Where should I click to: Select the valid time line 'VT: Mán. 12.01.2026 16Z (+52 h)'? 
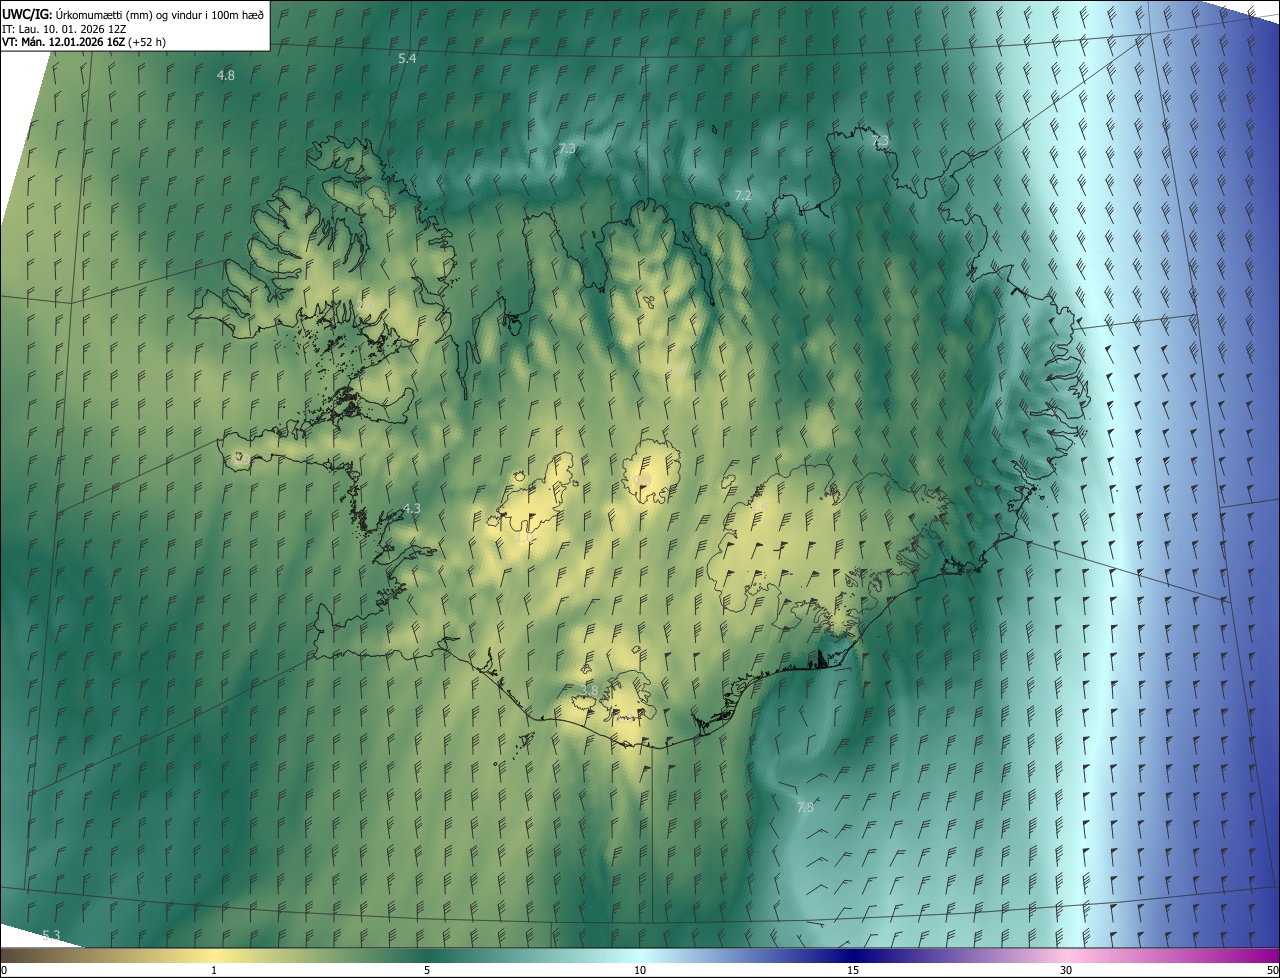click(84, 42)
